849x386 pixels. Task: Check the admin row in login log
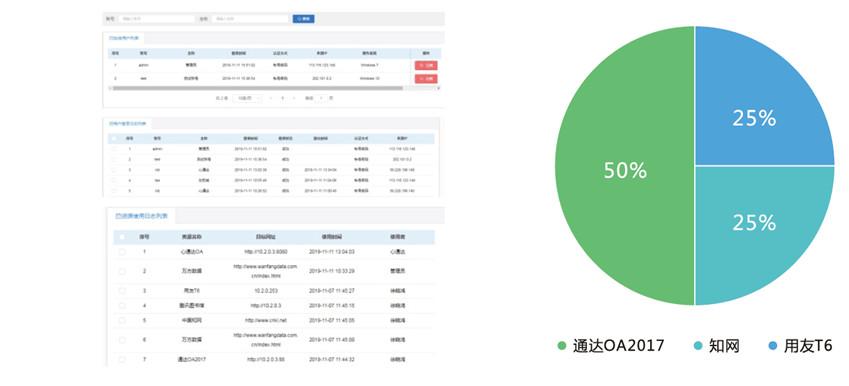coord(114,148)
